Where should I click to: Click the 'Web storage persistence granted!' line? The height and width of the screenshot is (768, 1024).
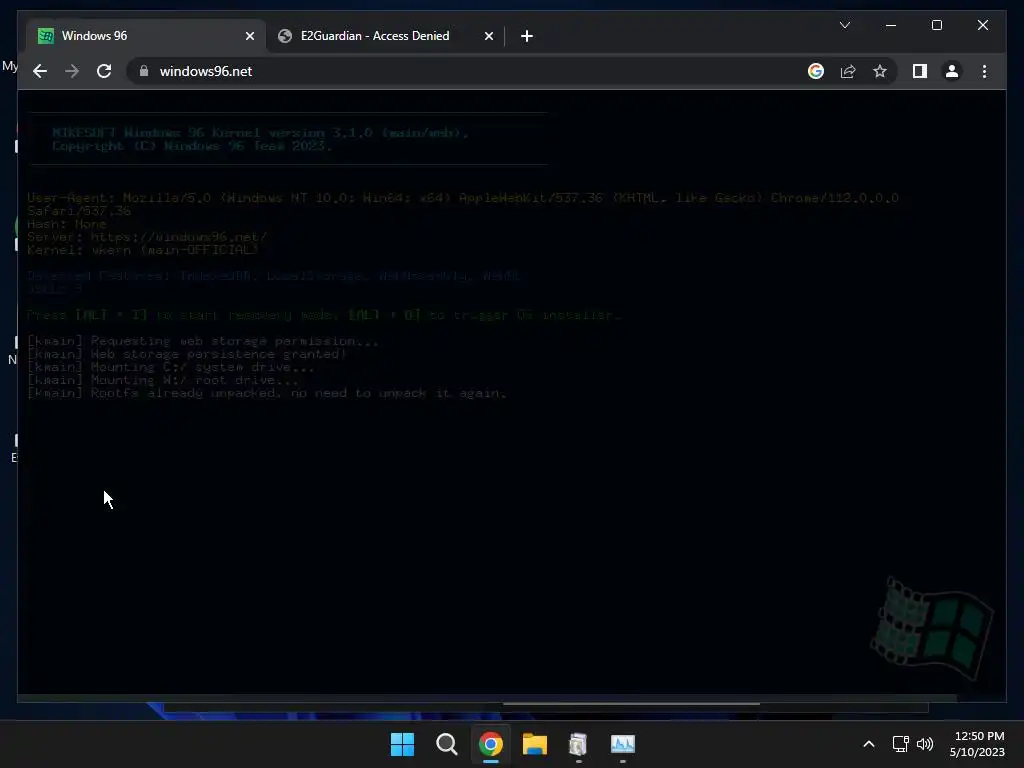pyautogui.click(x=187, y=354)
